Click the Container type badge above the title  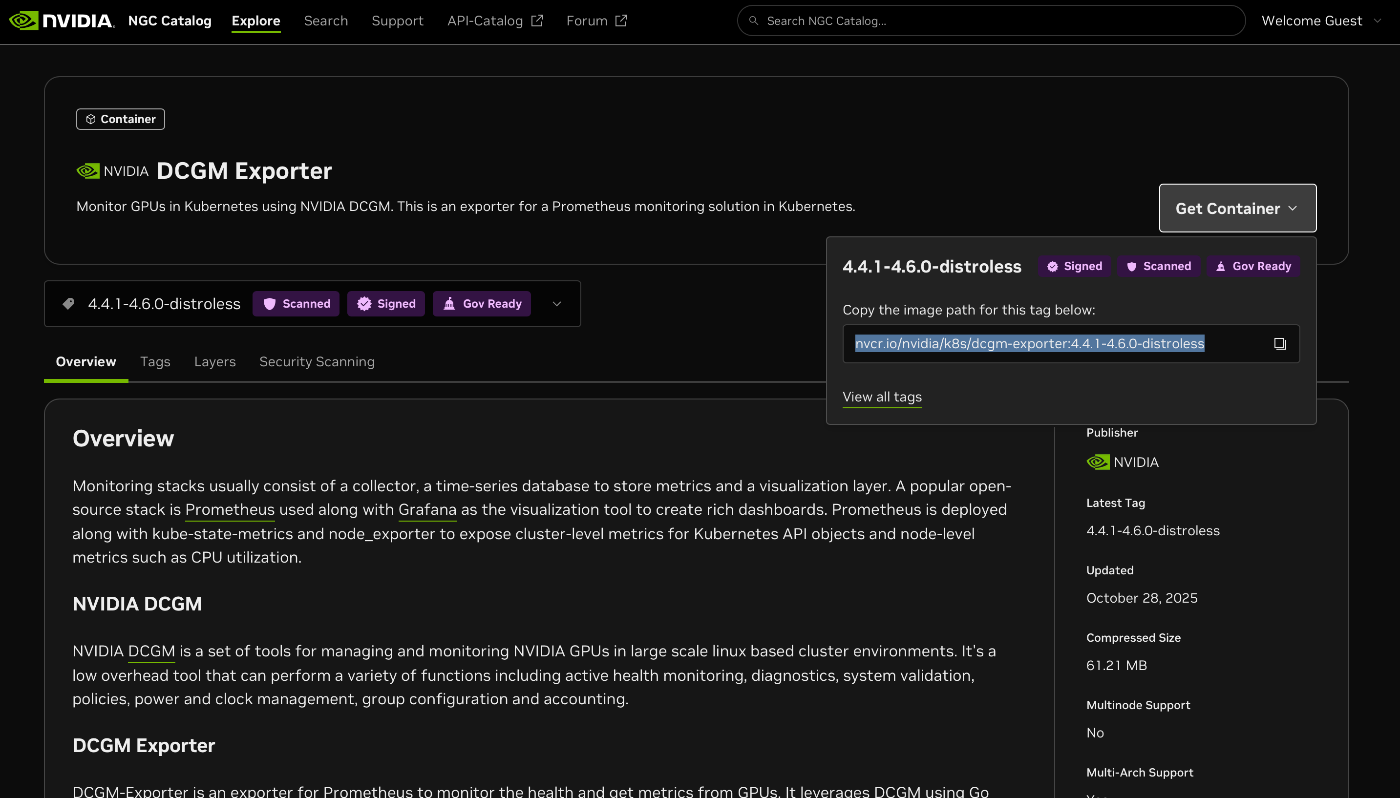120,118
